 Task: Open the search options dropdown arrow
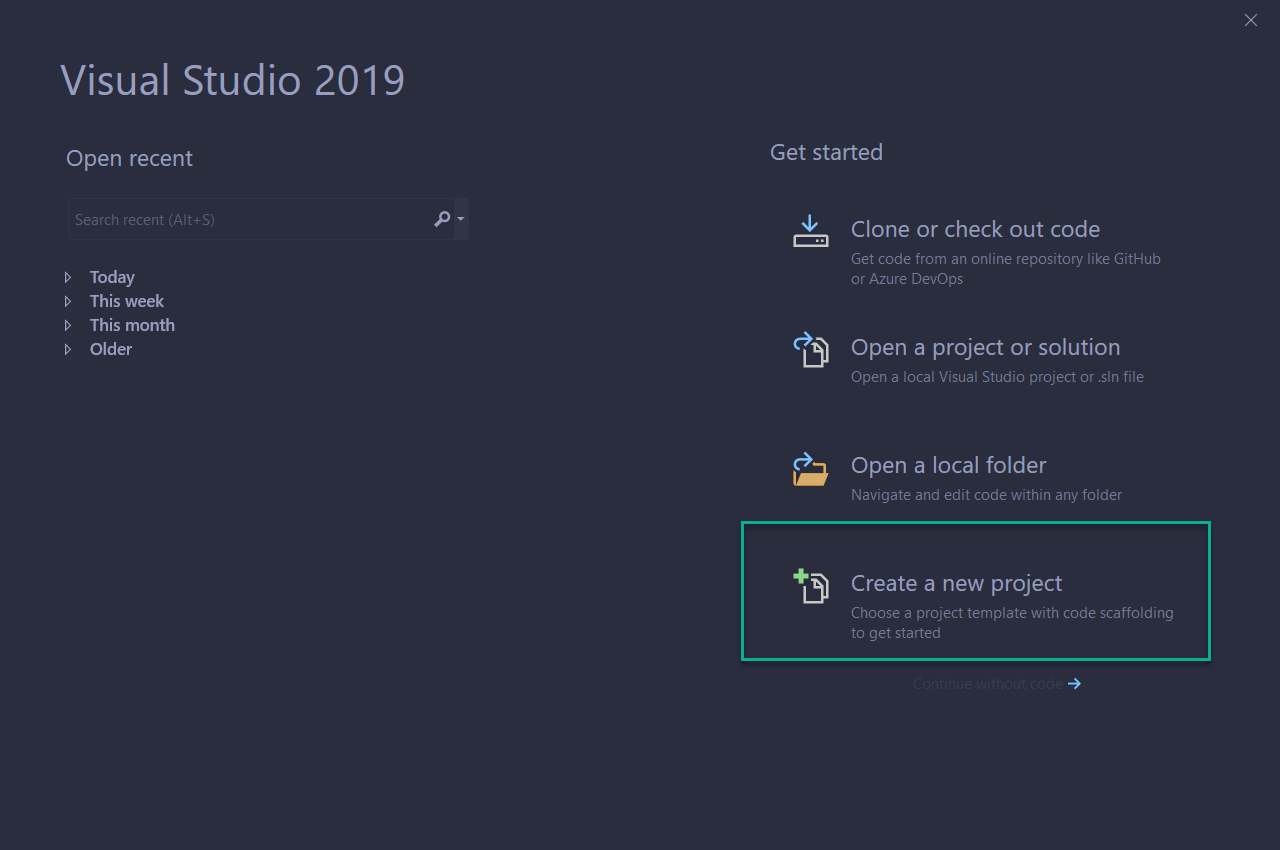(461, 219)
